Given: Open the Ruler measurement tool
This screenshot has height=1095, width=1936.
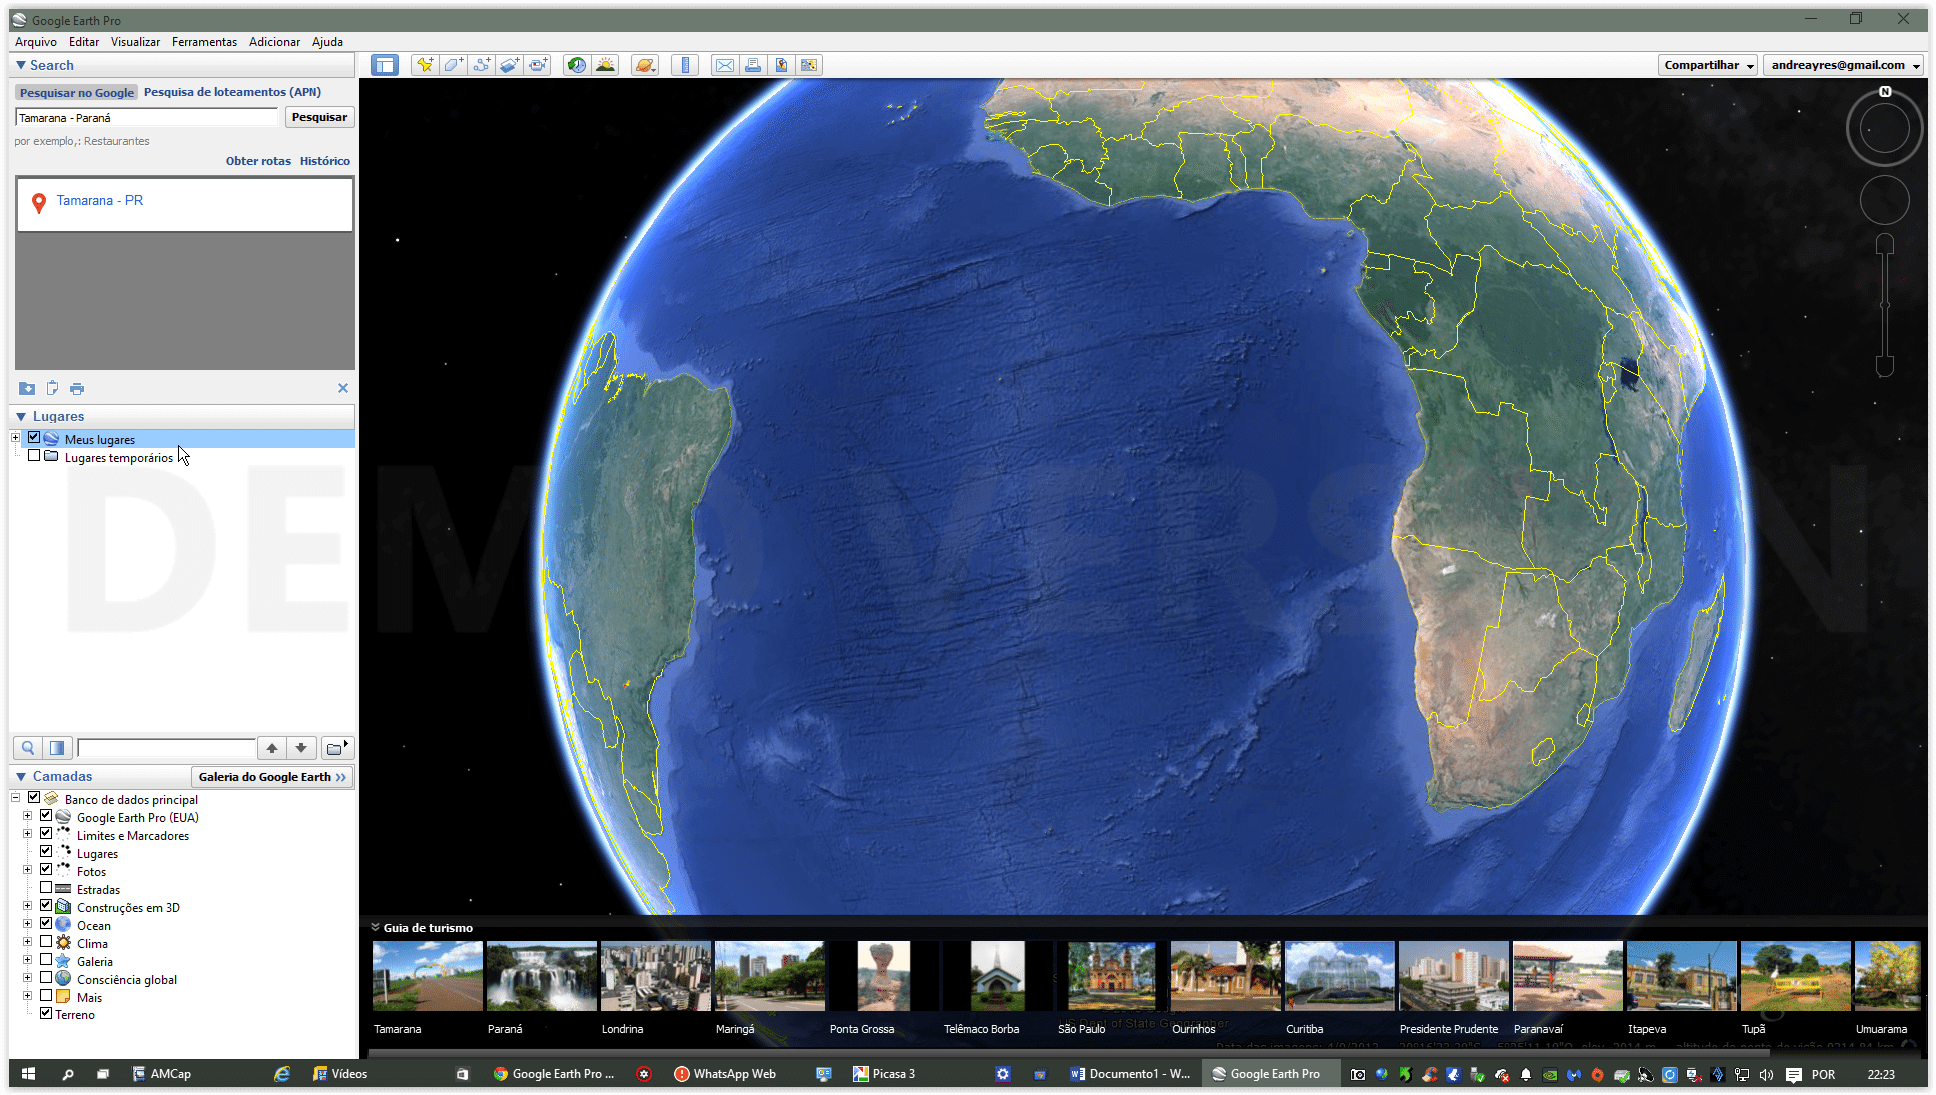Looking at the screenshot, I should point(685,65).
